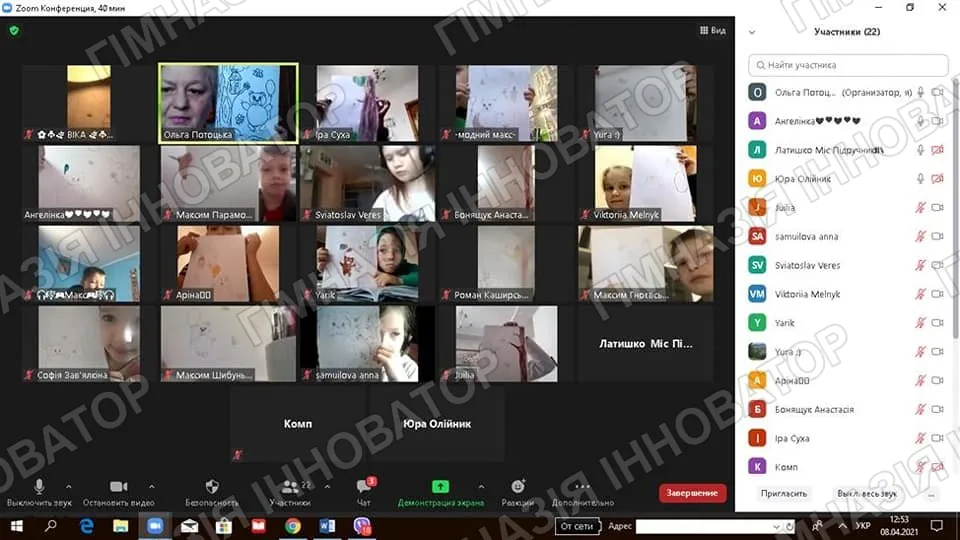Open the Chat with unread badge

click(x=364, y=487)
